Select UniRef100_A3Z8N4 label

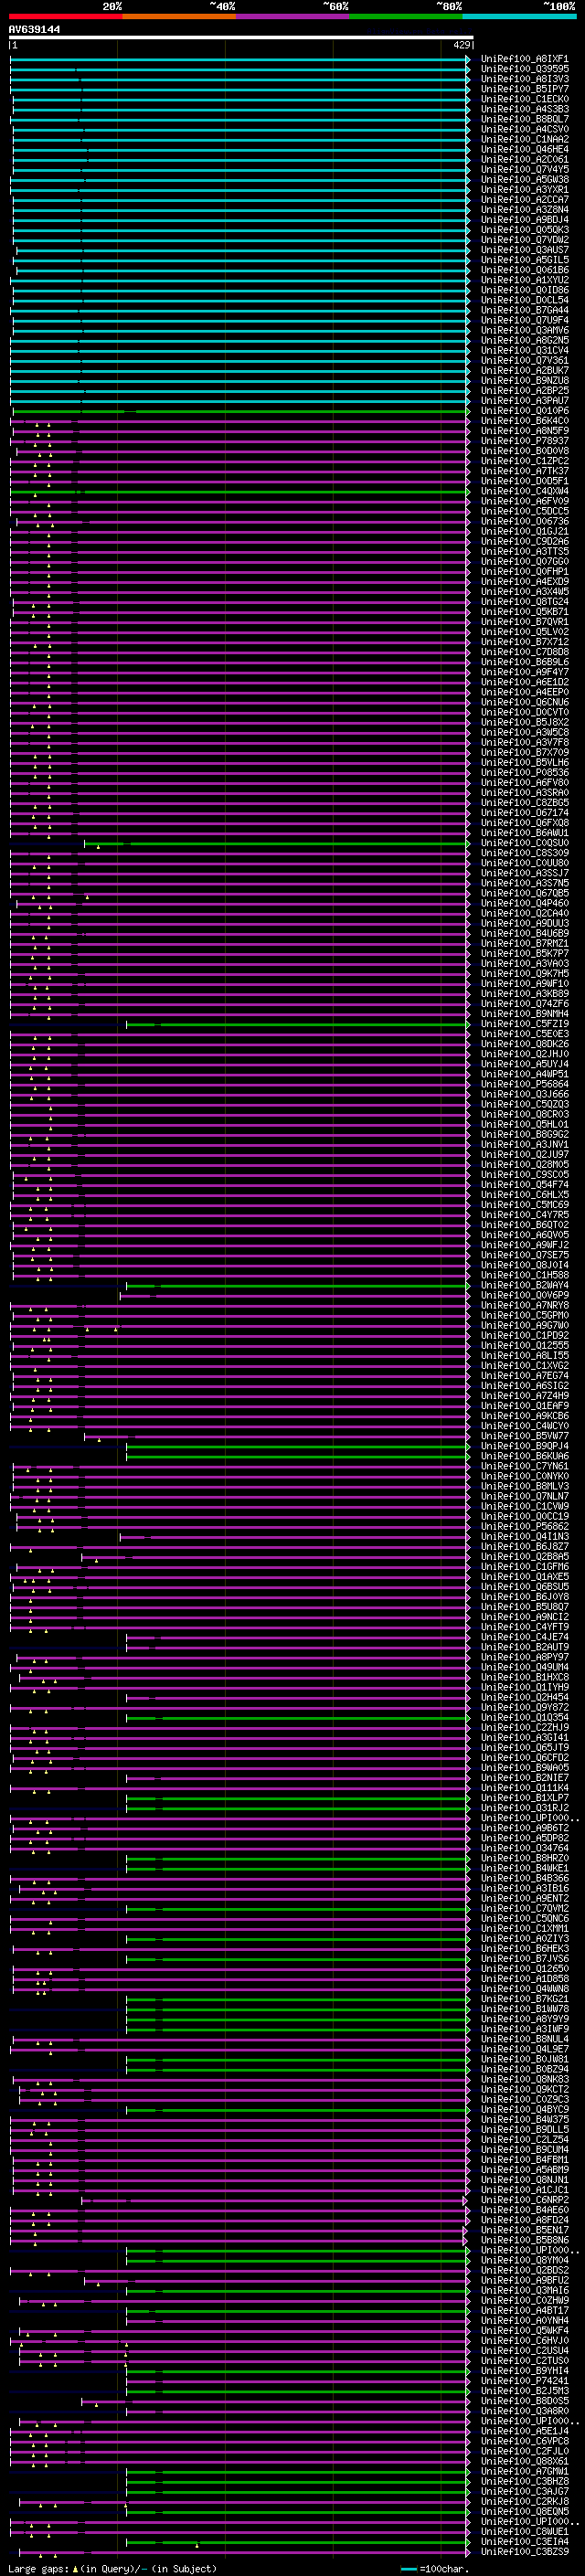pos(524,210)
